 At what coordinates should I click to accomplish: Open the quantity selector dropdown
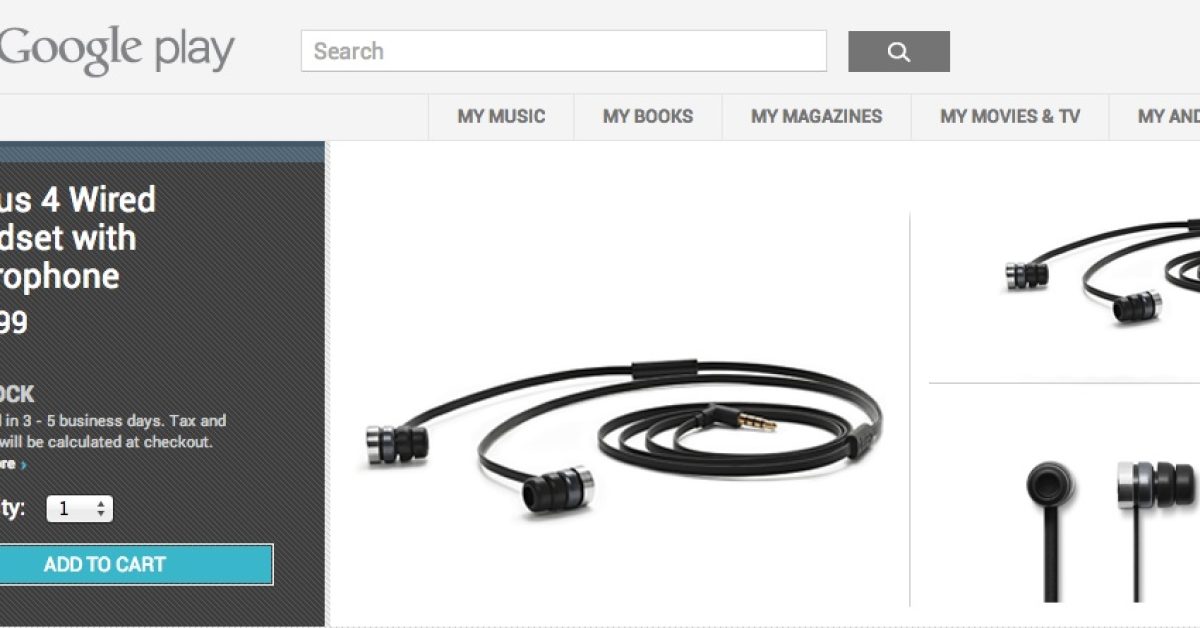pyautogui.click(x=80, y=509)
